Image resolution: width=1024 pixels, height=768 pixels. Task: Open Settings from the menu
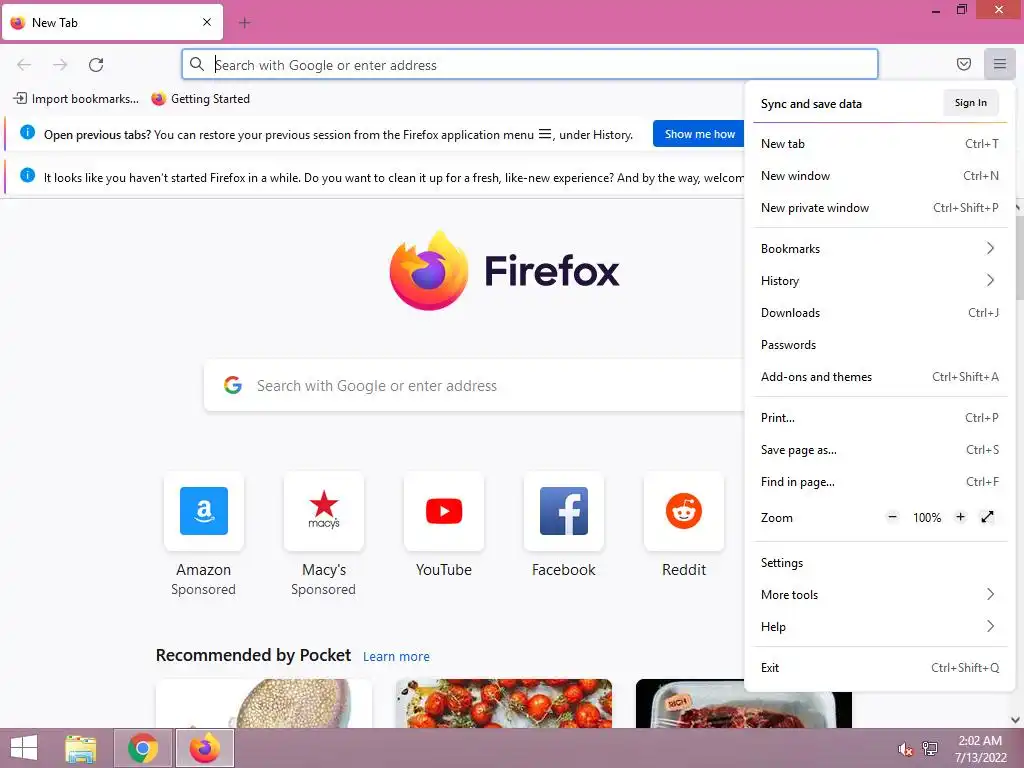(879, 562)
